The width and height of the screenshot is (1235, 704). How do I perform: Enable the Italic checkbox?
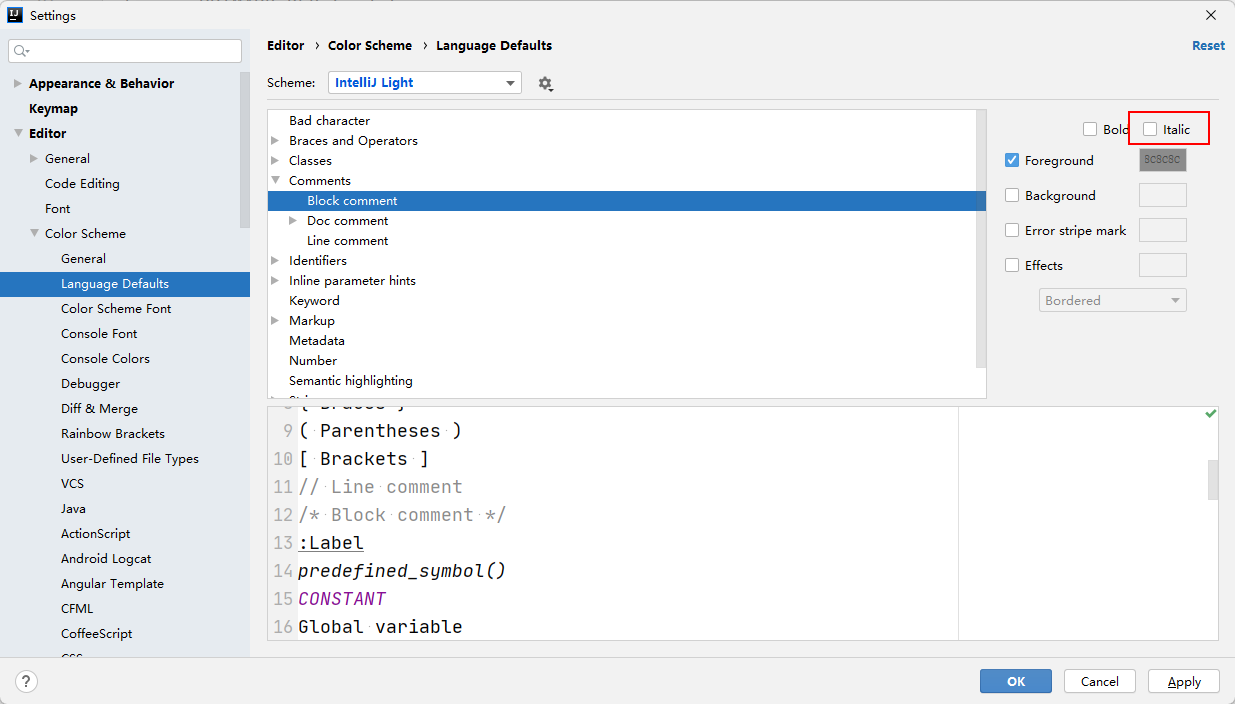click(x=1150, y=129)
